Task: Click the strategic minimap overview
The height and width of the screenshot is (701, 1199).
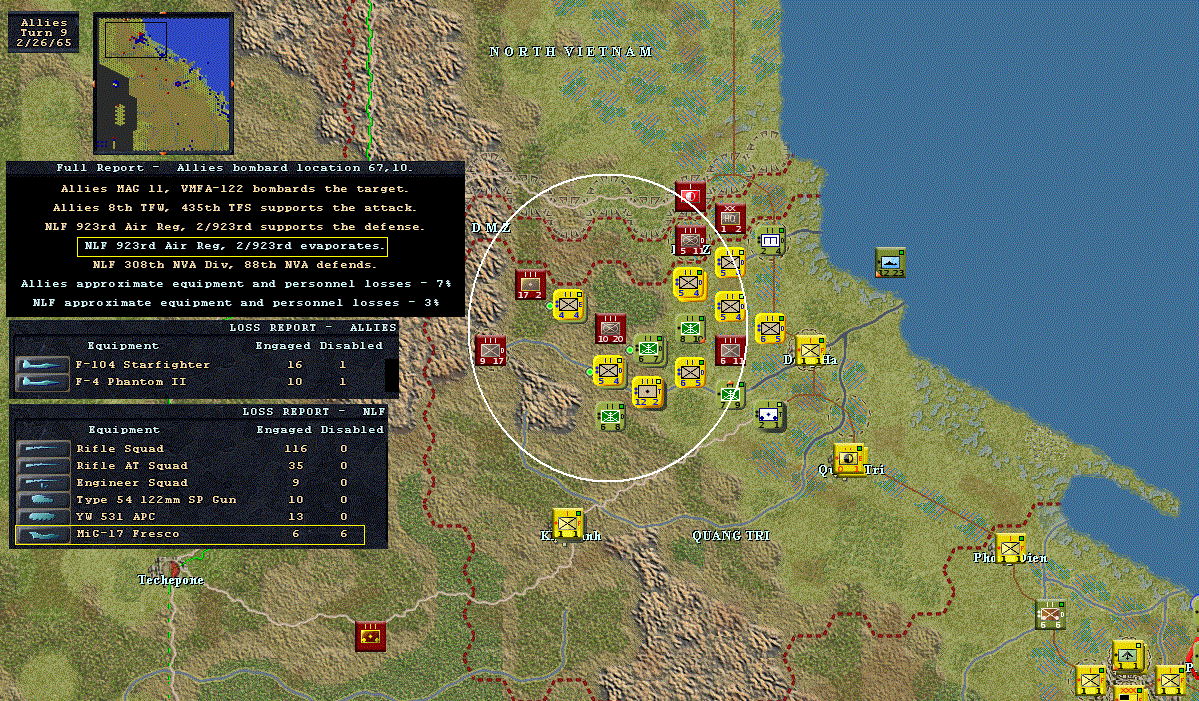Action: pyautogui.click(x=163, y=83)
